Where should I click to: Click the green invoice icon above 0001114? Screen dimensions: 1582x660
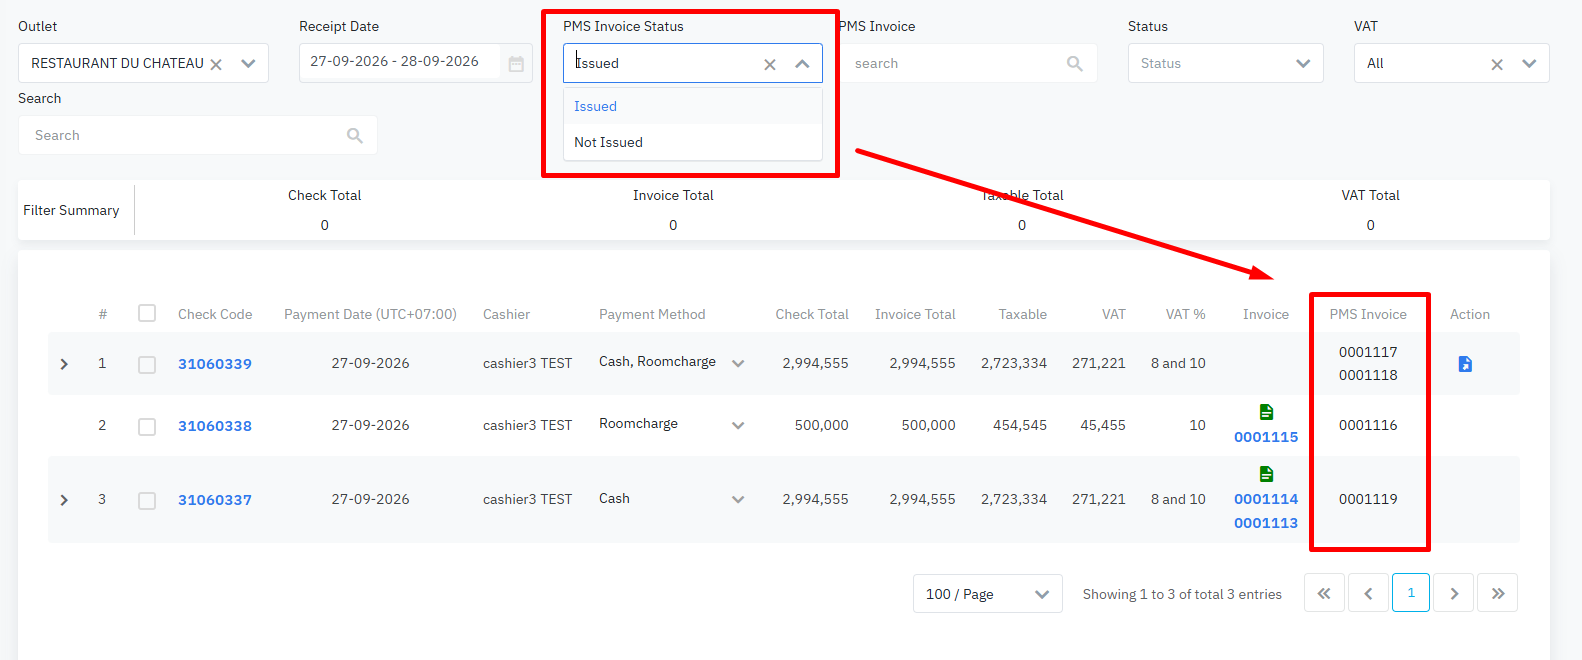tap(1266, 474)
